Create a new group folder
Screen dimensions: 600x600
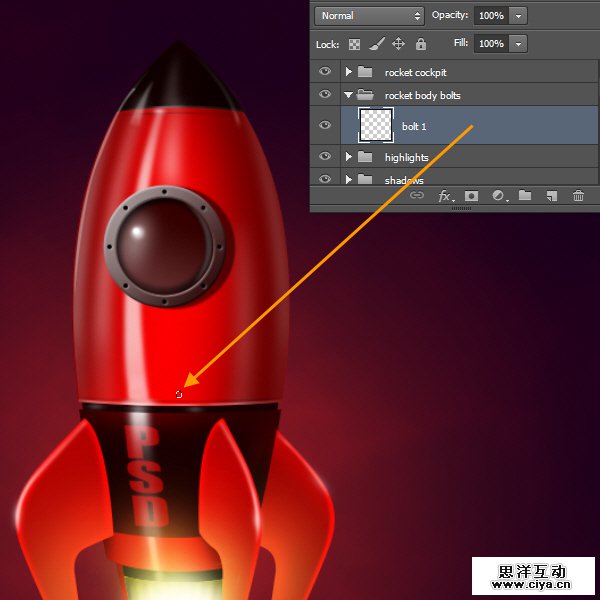pos(525,196)
